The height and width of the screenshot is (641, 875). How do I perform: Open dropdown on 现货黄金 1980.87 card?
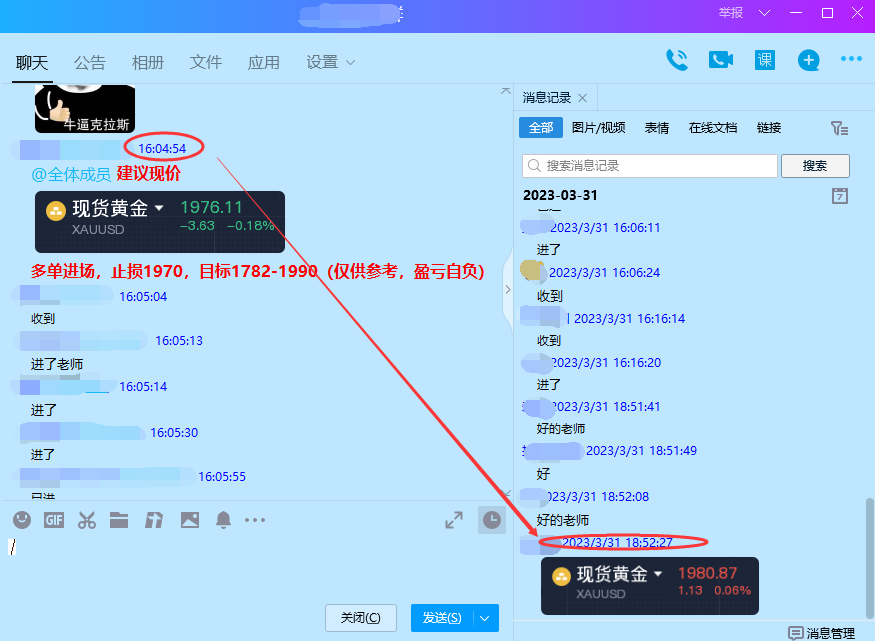pyautogui.click(x=658, y=573)
